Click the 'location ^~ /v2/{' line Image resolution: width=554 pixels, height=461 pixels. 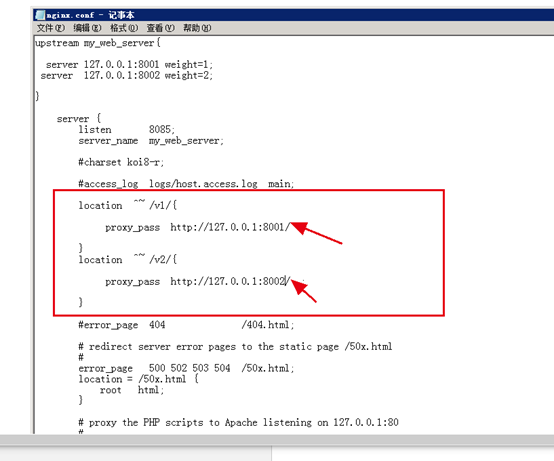pos(128,259)
